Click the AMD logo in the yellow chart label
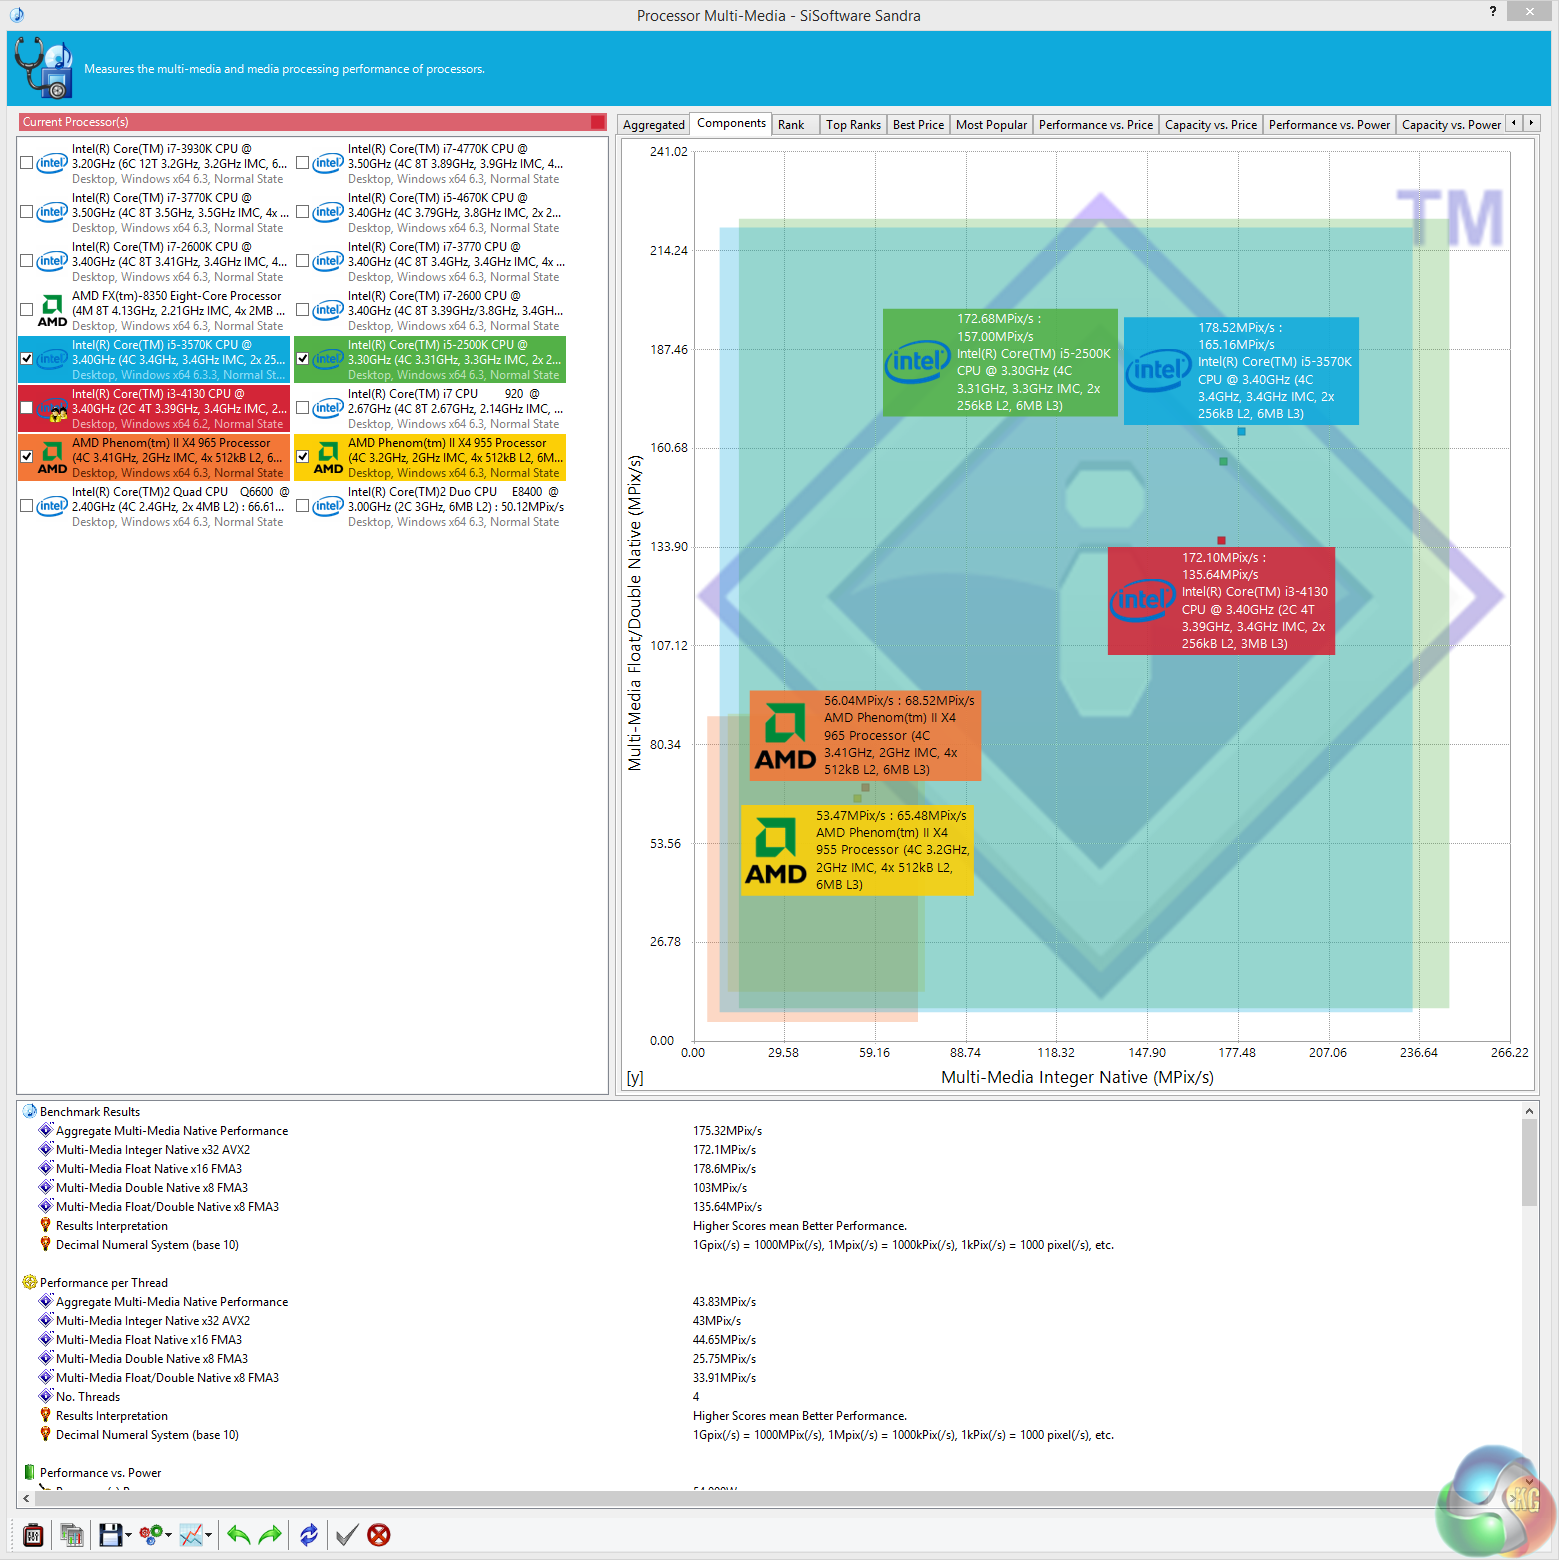The width and height of the screenshot is (1559, 1560). (x=776, y=851)
